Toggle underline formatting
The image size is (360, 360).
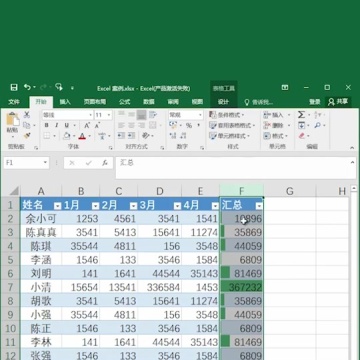click(67, 125)
